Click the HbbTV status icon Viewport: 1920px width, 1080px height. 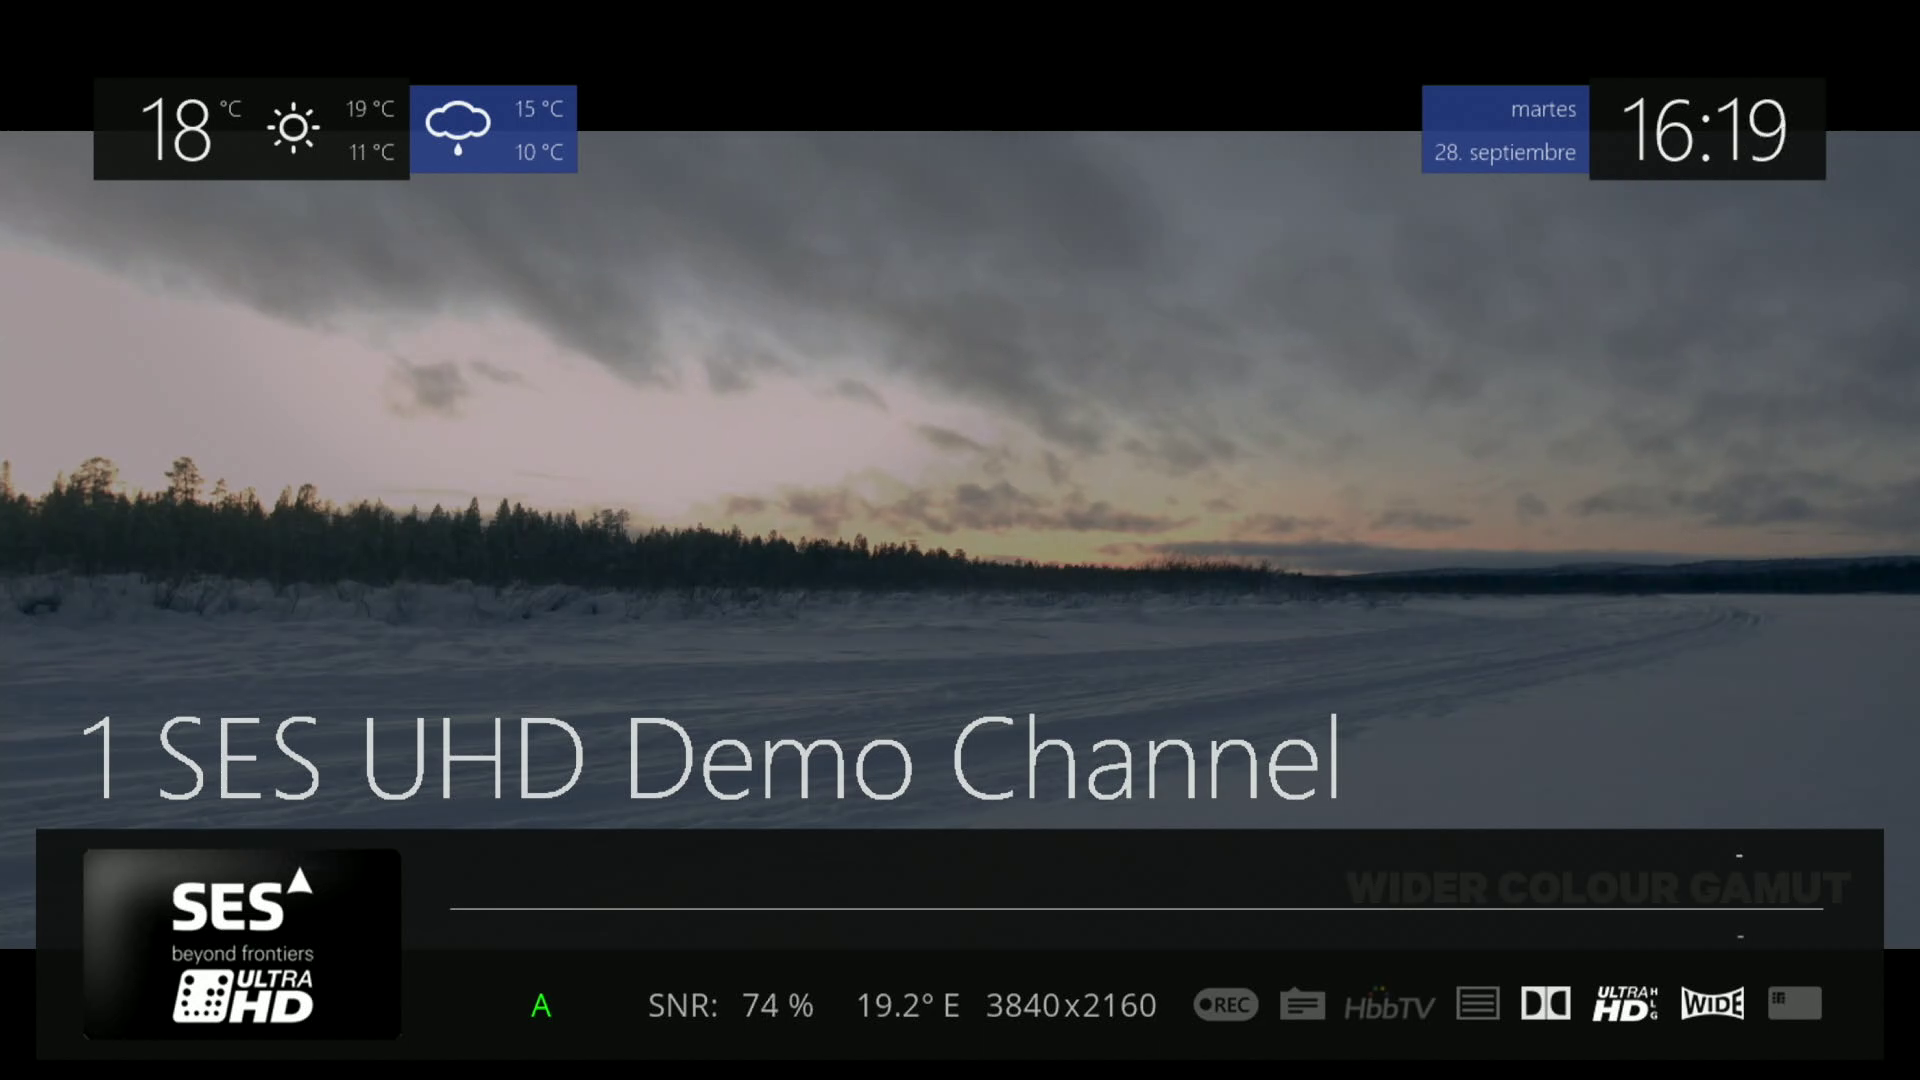pos(1389,1005)
